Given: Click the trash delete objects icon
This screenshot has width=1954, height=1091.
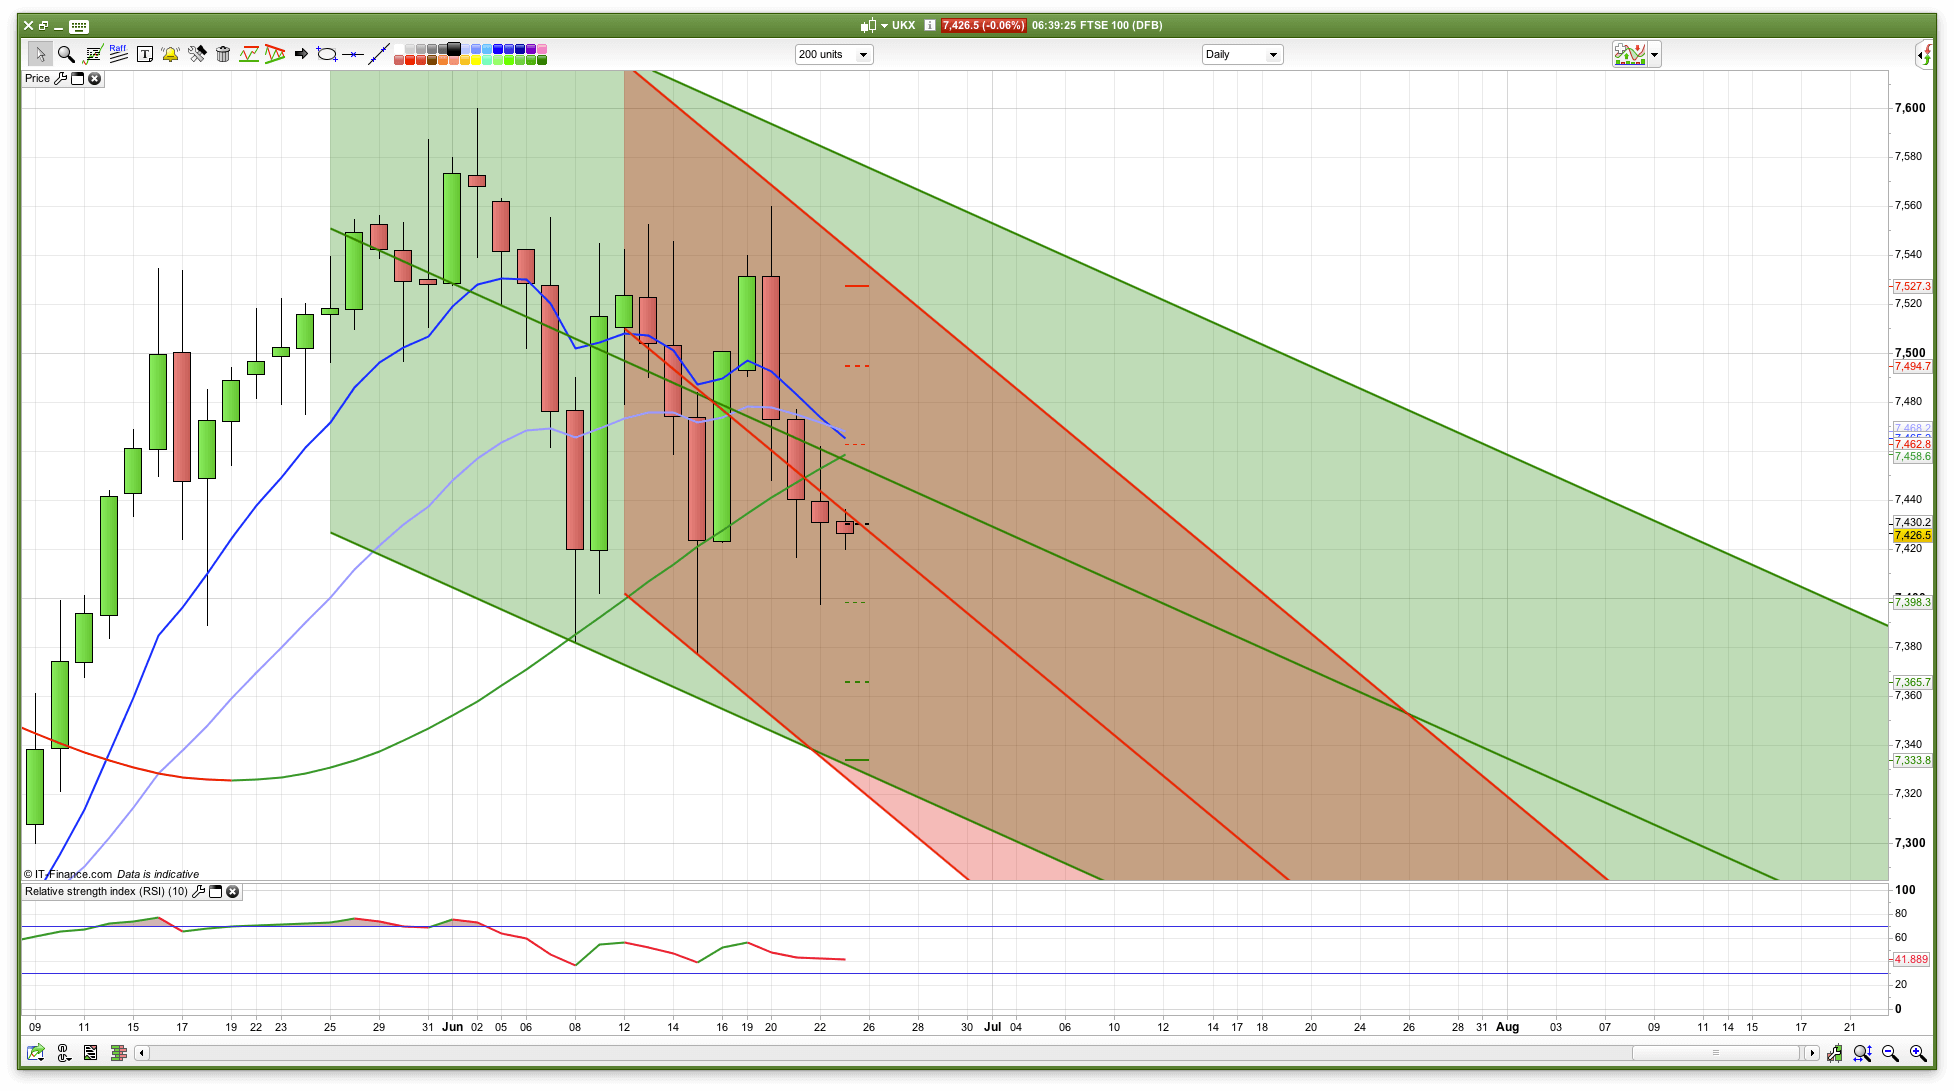Looking at the screenshot, I should [223, 54].
